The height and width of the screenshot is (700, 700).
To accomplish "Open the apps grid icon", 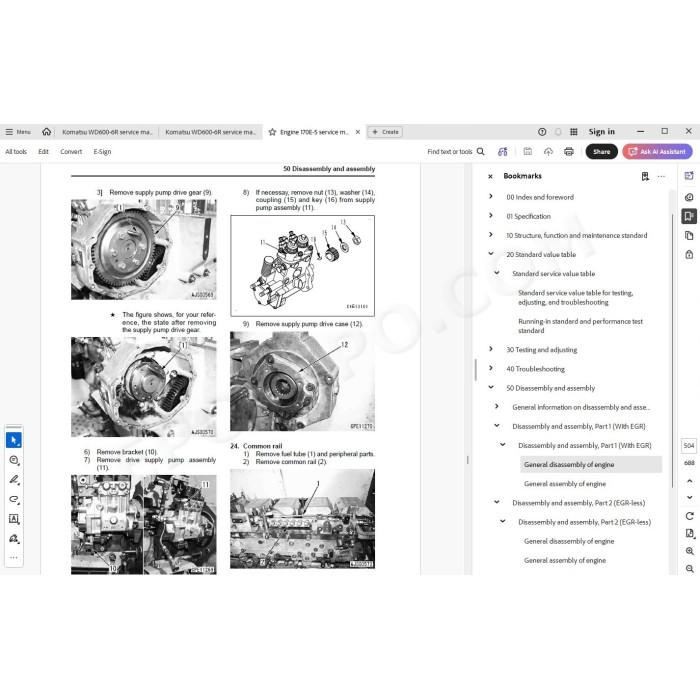I will (x=574, y=132).
